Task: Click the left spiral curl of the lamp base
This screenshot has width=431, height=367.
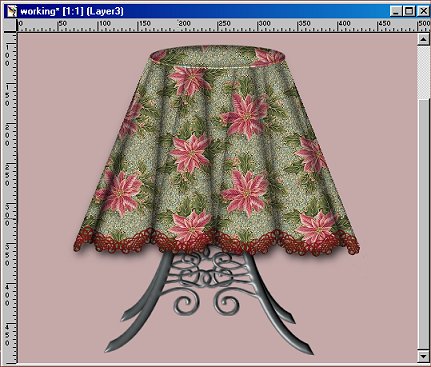Action: click(x=184, y=303)
